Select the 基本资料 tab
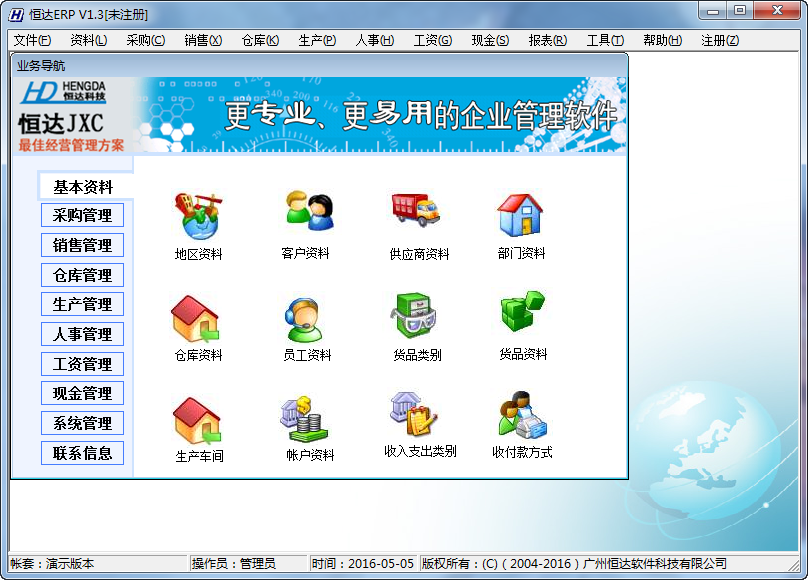 [83, 187]
